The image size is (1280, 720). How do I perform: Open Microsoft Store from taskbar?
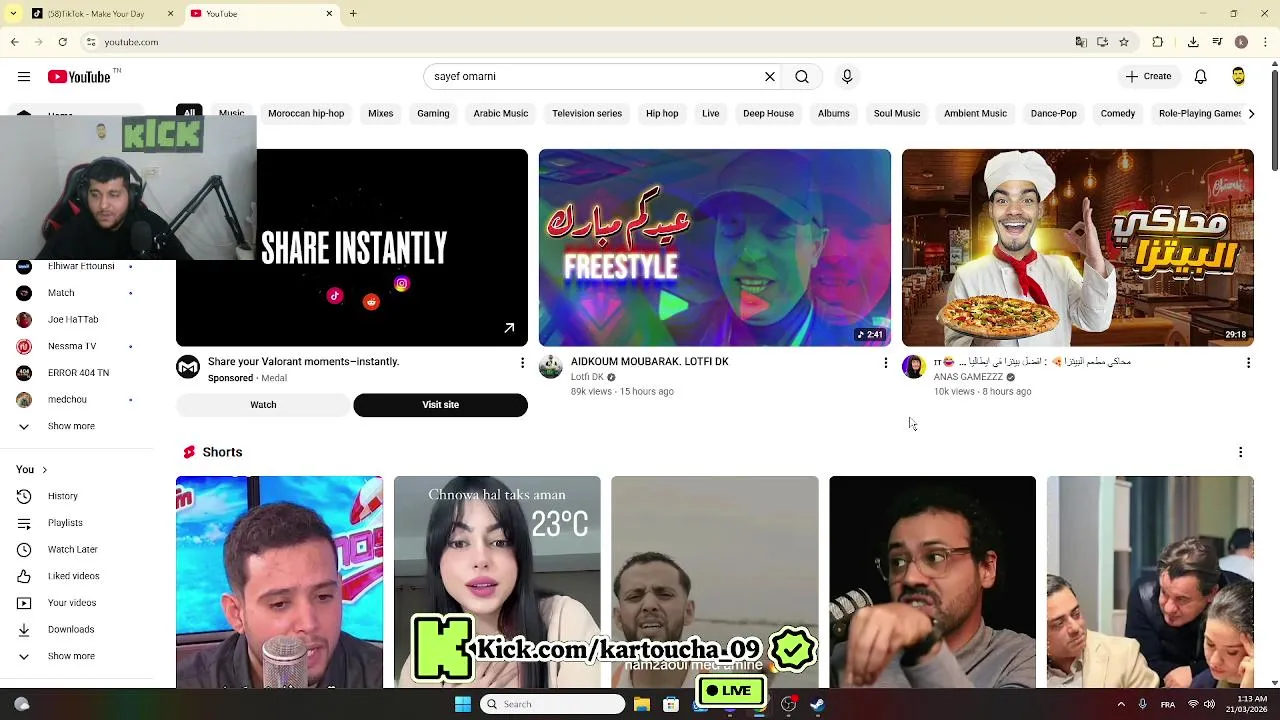click(671, 704)
